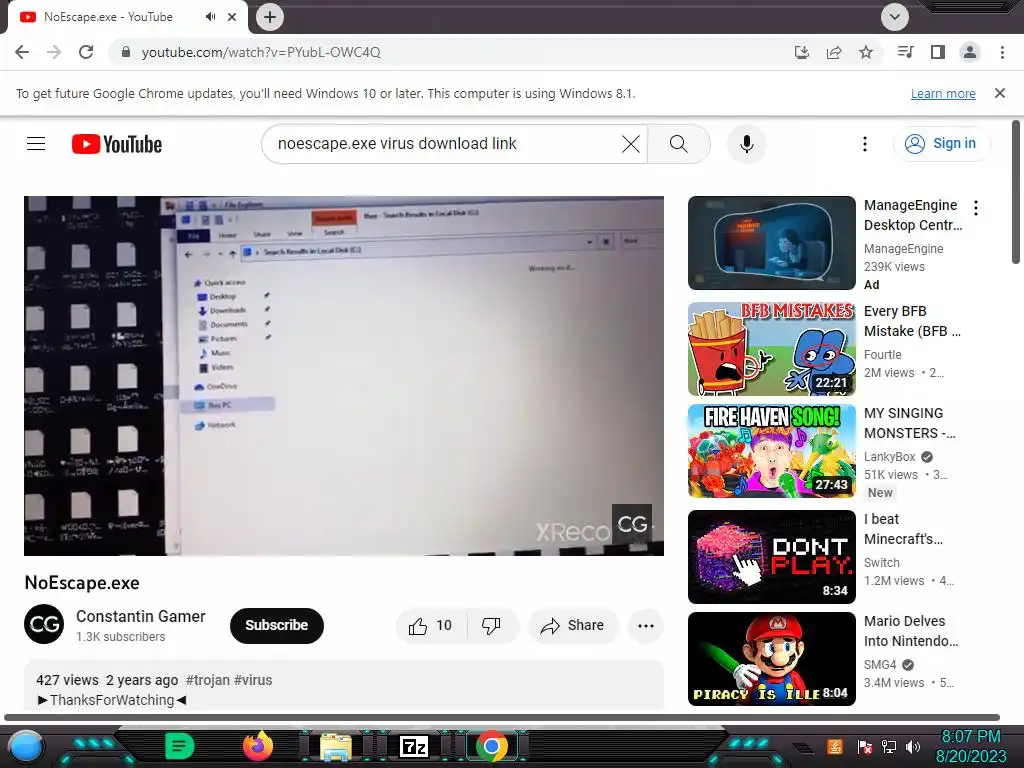This screenshot has width=1024, height=768.
Task: Follow the #trojan hashtag link
Action: [x=208, y=680]
